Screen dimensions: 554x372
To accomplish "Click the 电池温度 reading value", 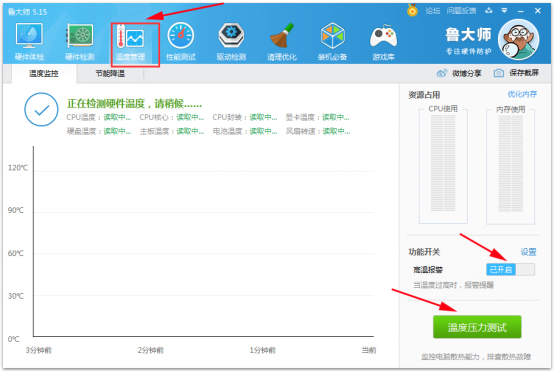I will coord(263,131).
